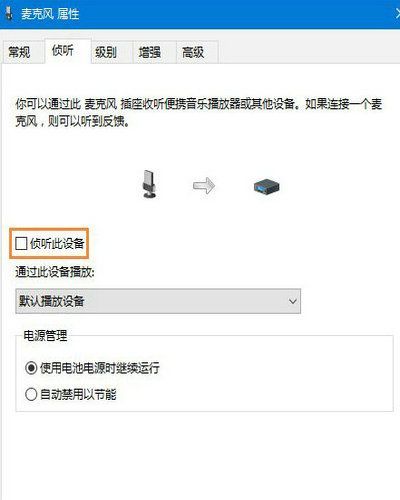Click the playback device speaker icon

tap(266, 186)
